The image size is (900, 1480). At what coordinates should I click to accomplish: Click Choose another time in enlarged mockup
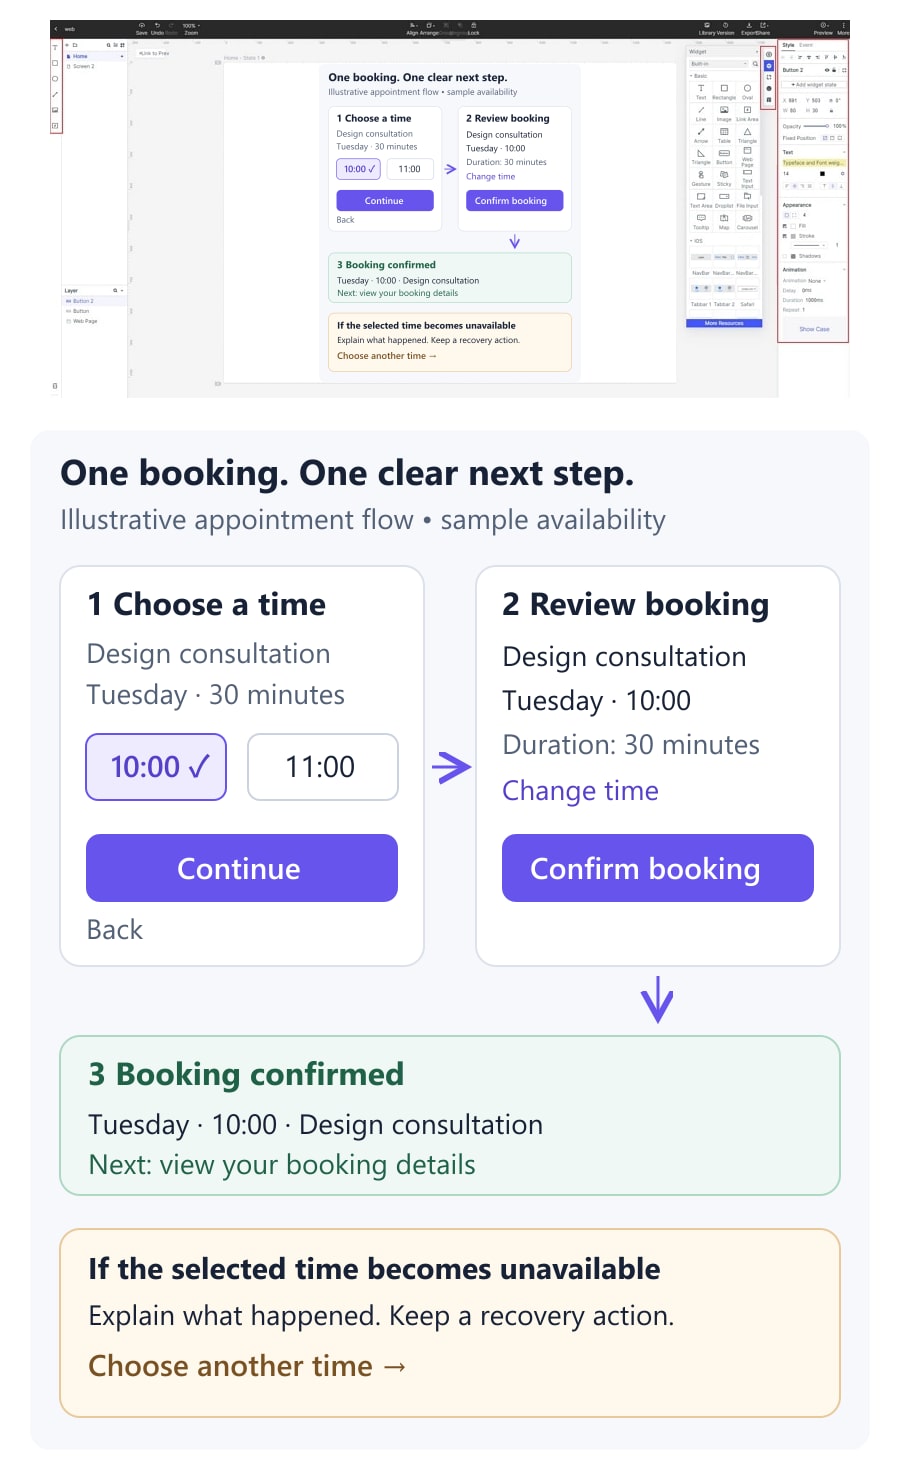tap(247, 1365)
